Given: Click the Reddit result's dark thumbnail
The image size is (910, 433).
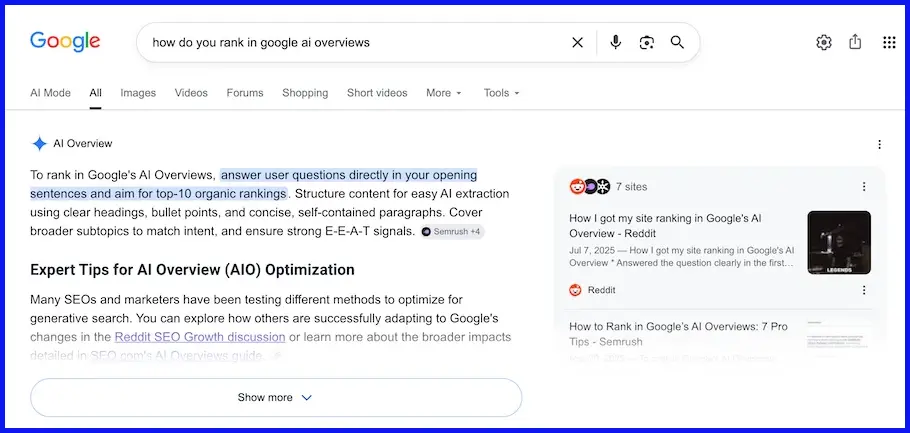Looking at the screenshot, I should click(839, 243).
